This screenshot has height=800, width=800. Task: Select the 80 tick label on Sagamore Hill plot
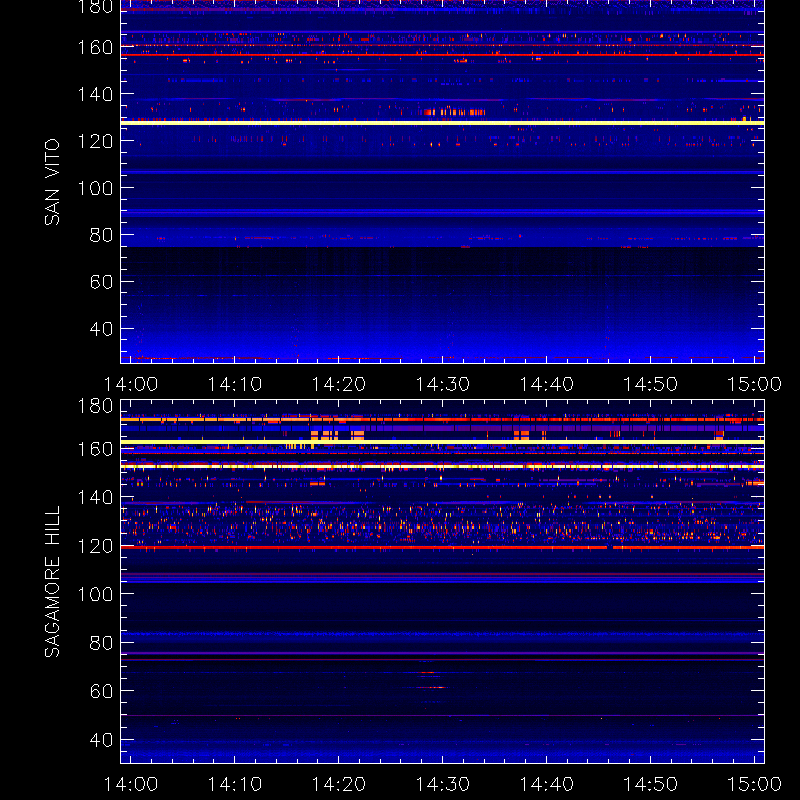[x=101, y=643]
